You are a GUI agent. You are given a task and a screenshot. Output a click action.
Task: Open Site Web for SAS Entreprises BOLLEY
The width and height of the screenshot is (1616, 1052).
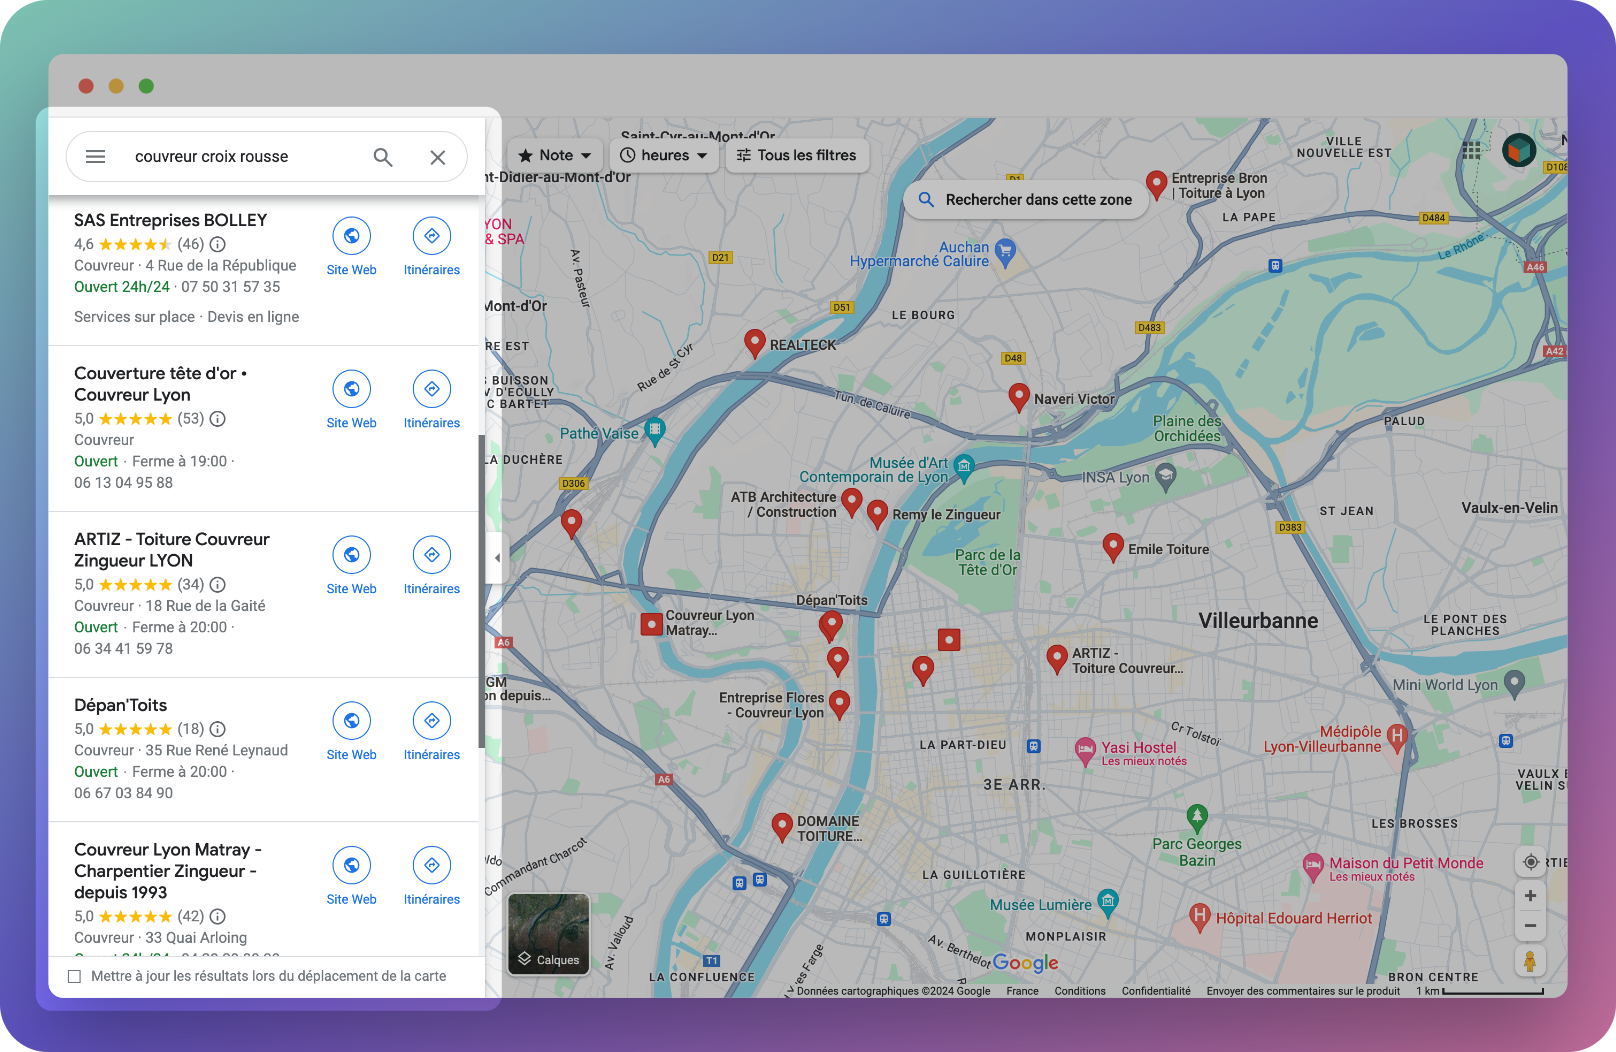(352, 247)
